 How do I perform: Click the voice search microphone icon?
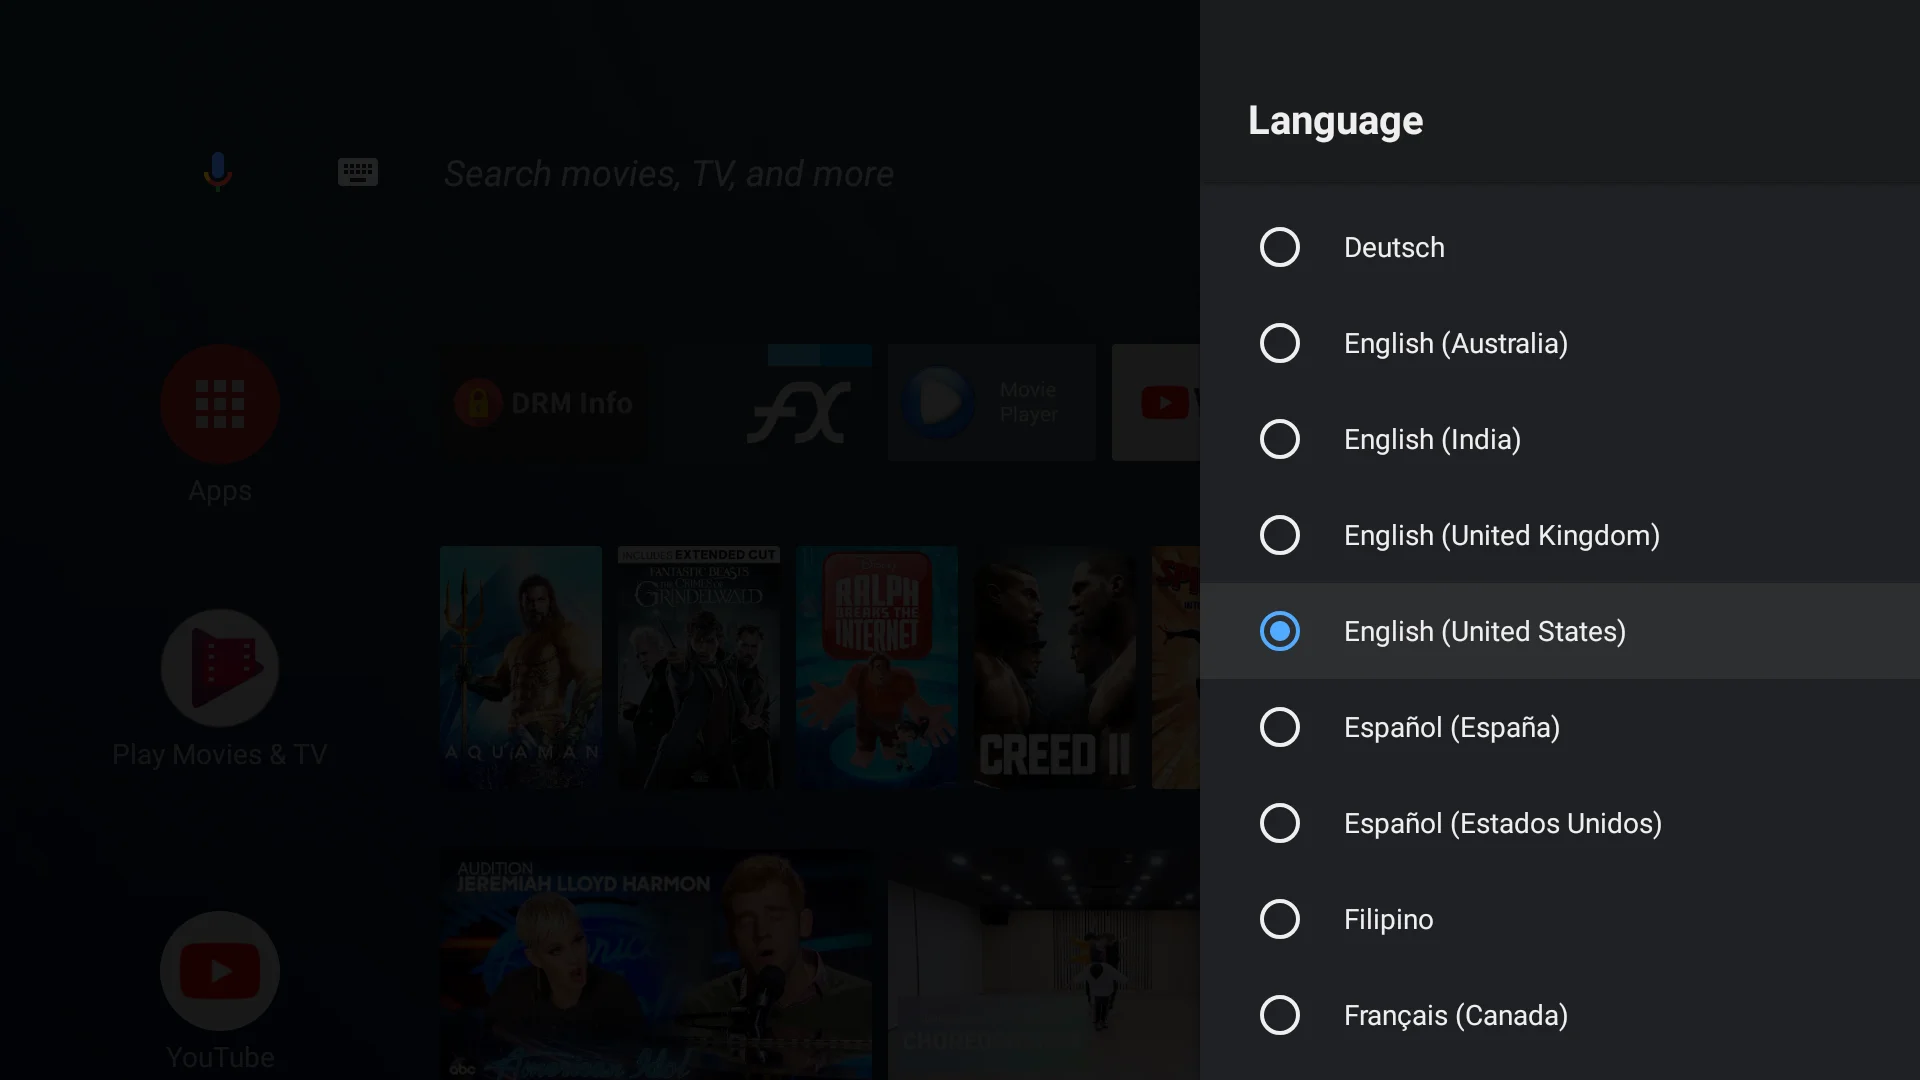tap(218, 172)
